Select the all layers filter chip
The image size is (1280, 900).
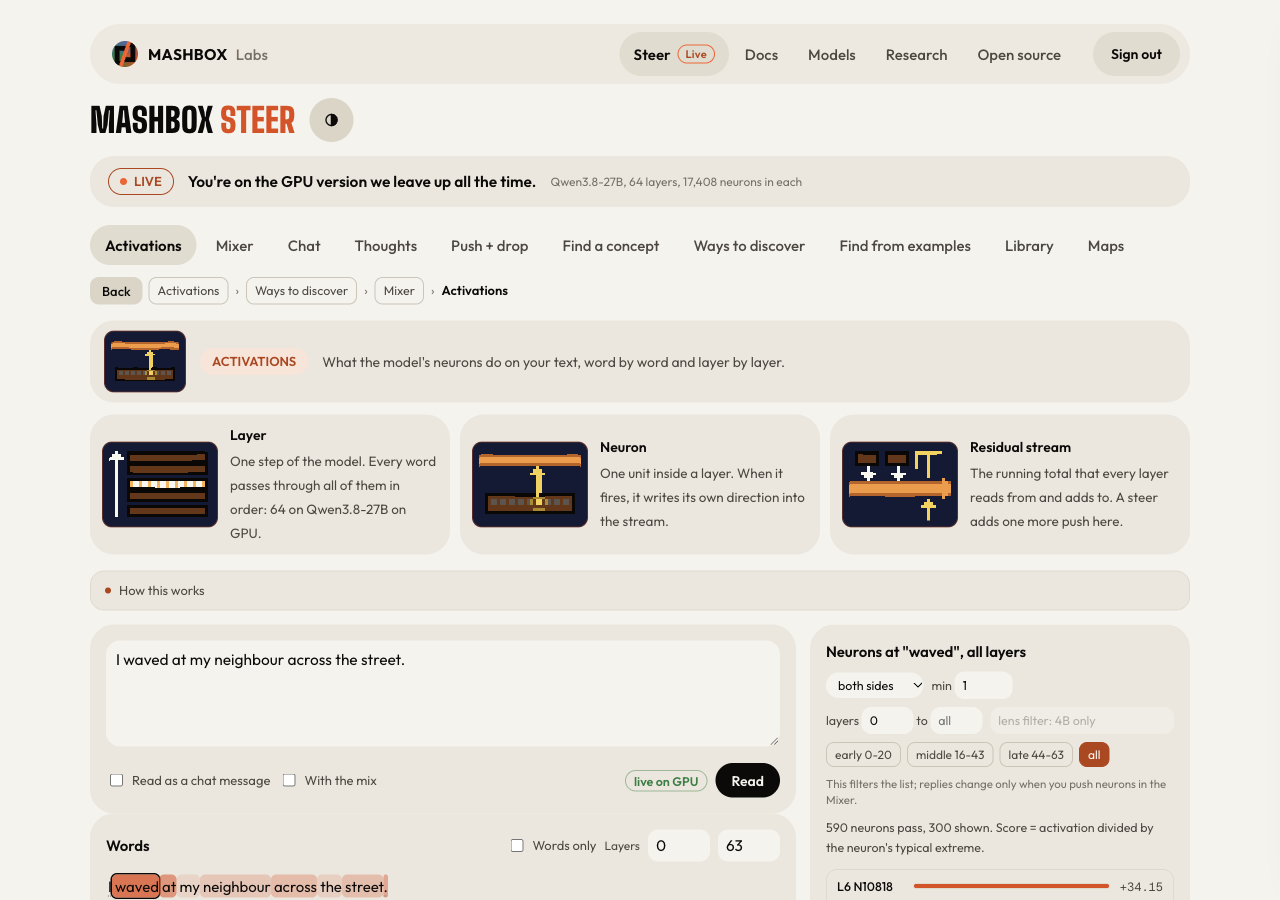[1094, 755]
